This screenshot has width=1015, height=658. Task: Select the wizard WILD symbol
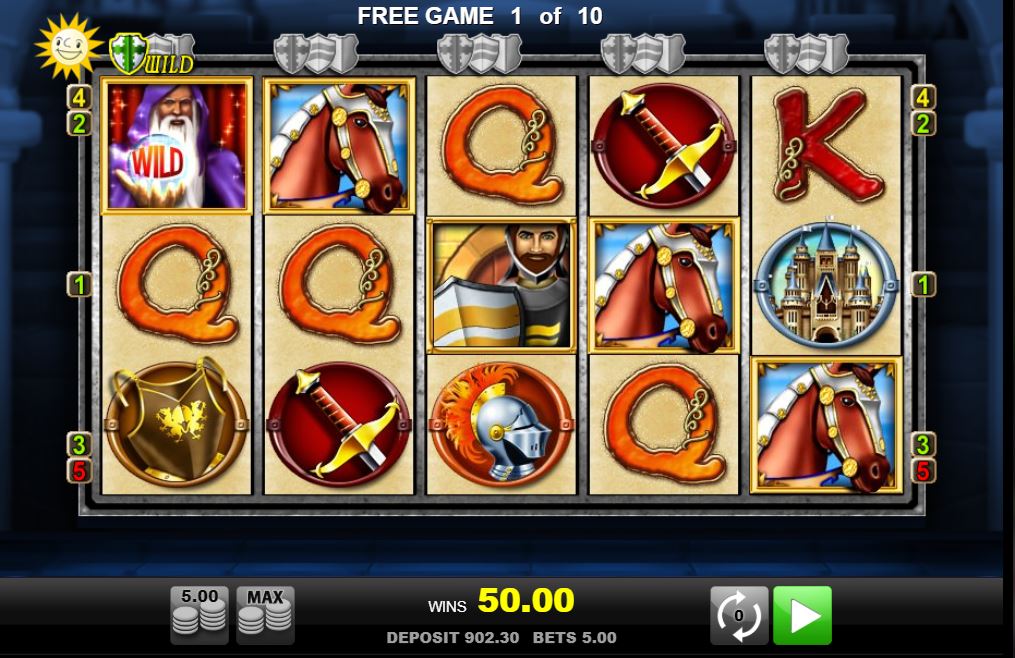(177, 146)
